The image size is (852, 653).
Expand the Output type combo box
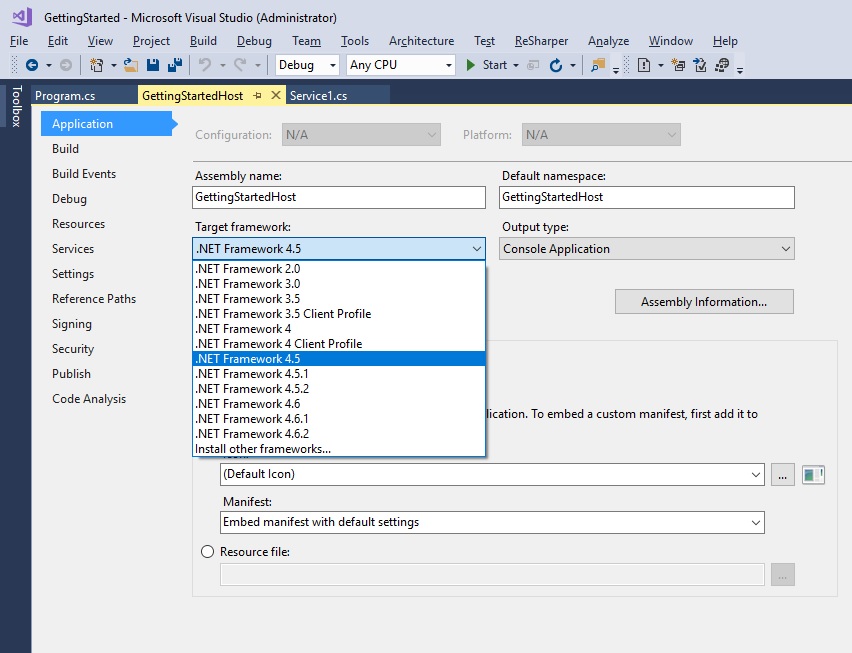coord(647,249)
